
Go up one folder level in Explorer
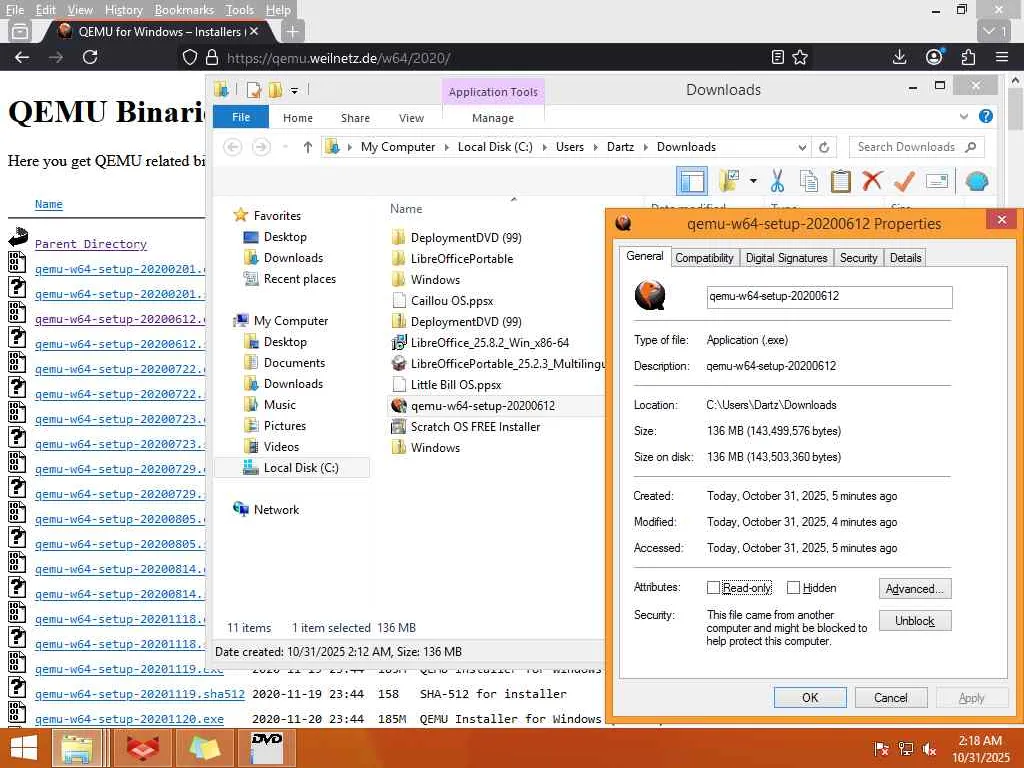tap(308, 147)
